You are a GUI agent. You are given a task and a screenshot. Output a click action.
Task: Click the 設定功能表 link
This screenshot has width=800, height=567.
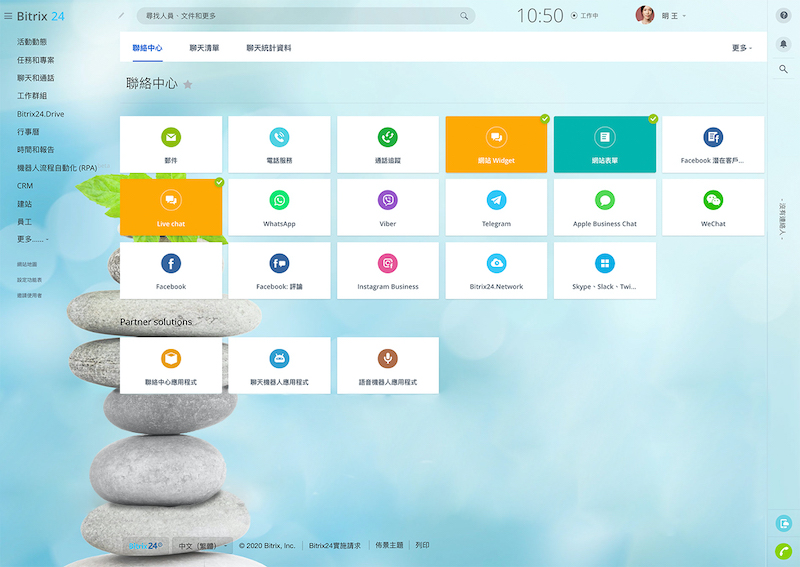[30, 280]
